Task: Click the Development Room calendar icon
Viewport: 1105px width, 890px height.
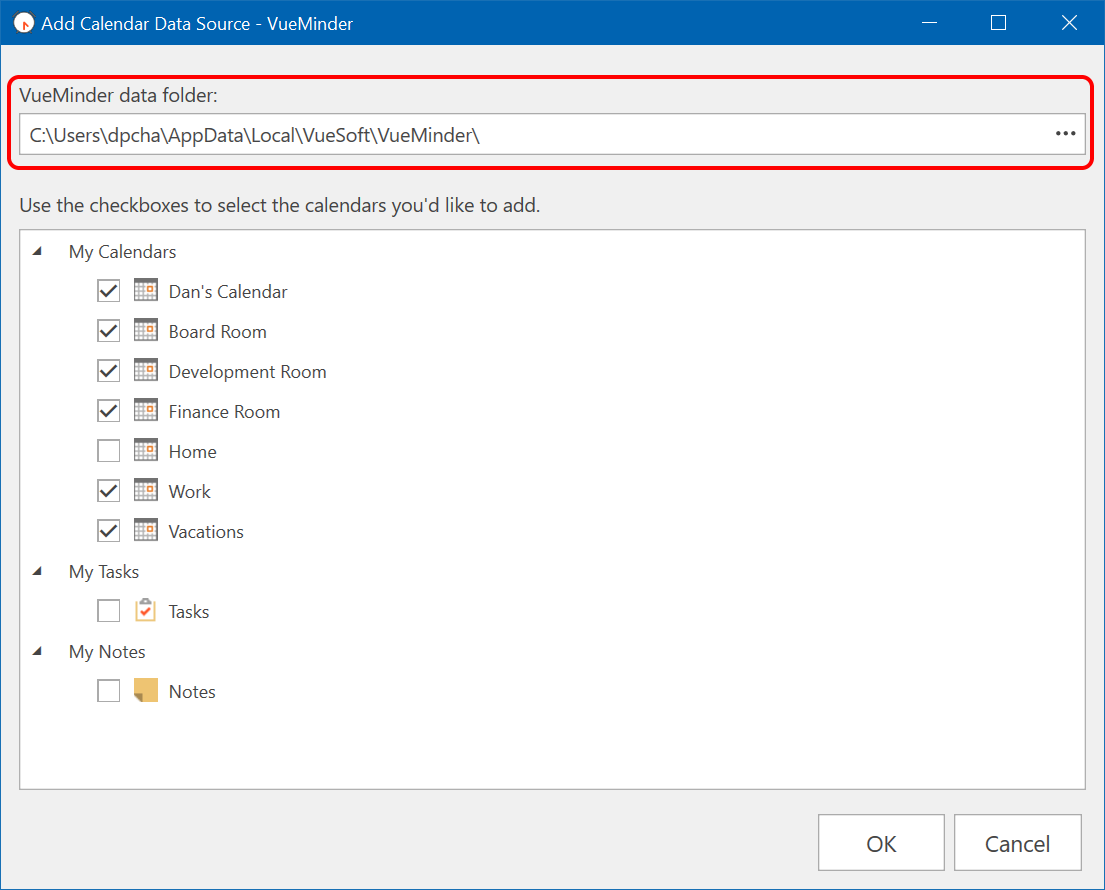Action: click(146, 371)
